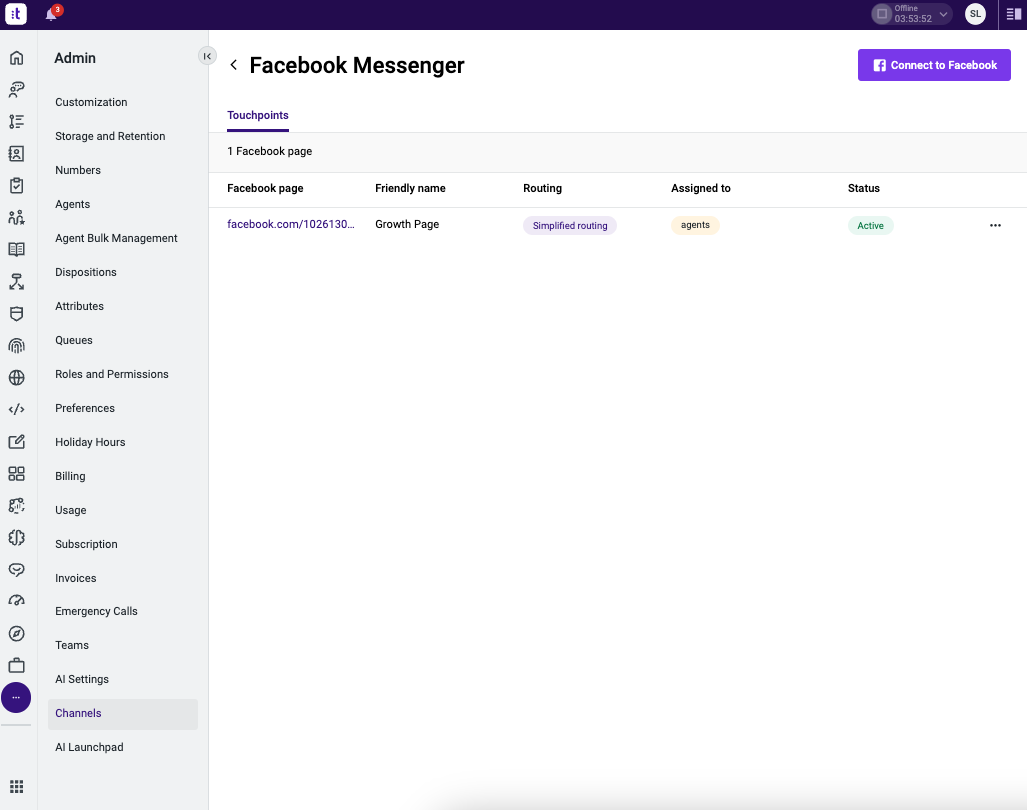Open the speedometer gauge icon
The image size is (1027, 810).
tap(16, 601)
